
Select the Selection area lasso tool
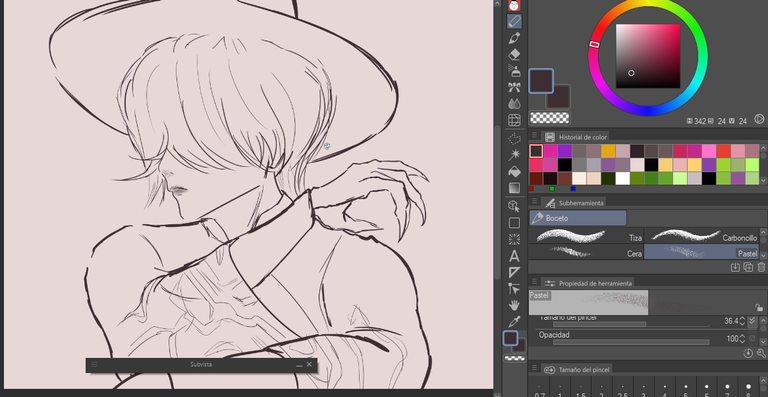point(514,139)
